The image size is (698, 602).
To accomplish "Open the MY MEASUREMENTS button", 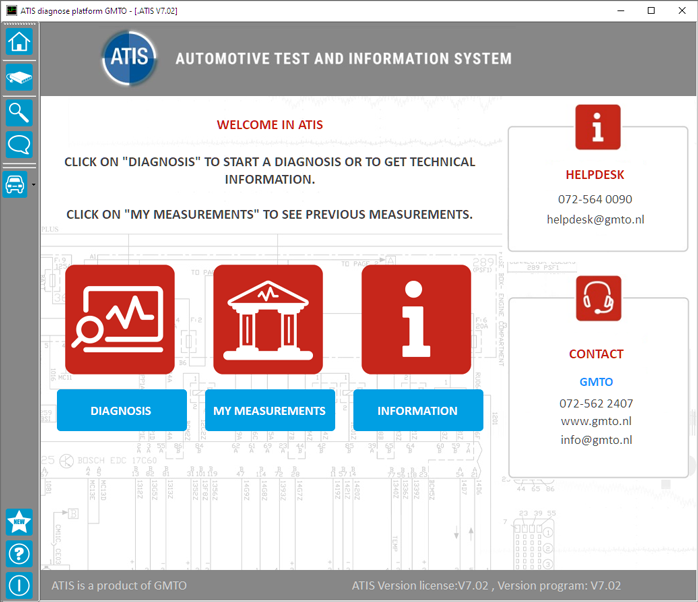I will 270,410.
